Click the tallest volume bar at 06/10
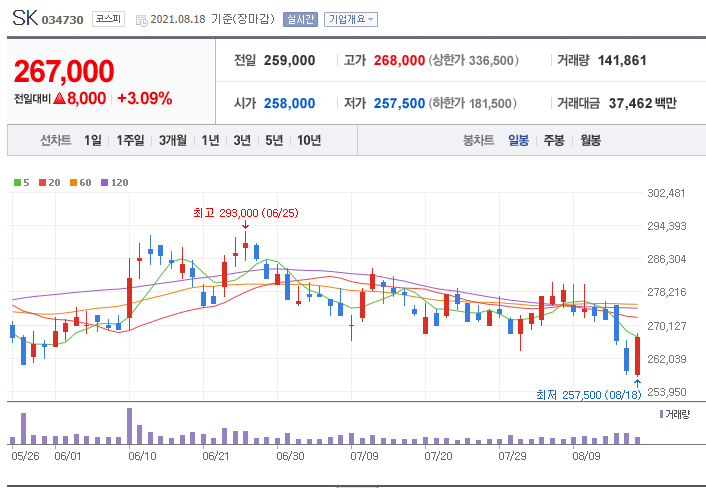This screenshot has width=706, height=488. click(x=130, y=426)
